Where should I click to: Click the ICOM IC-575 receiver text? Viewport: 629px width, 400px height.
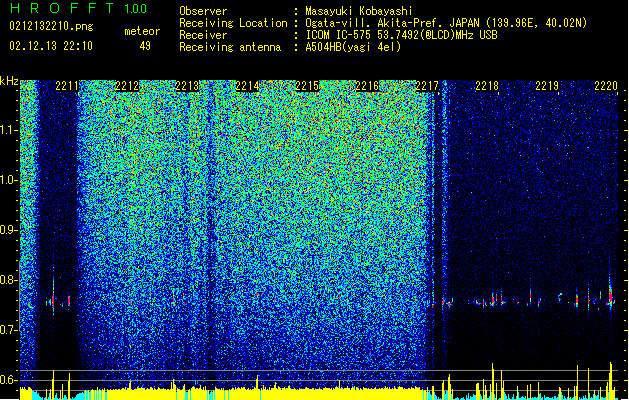(402, 35)
